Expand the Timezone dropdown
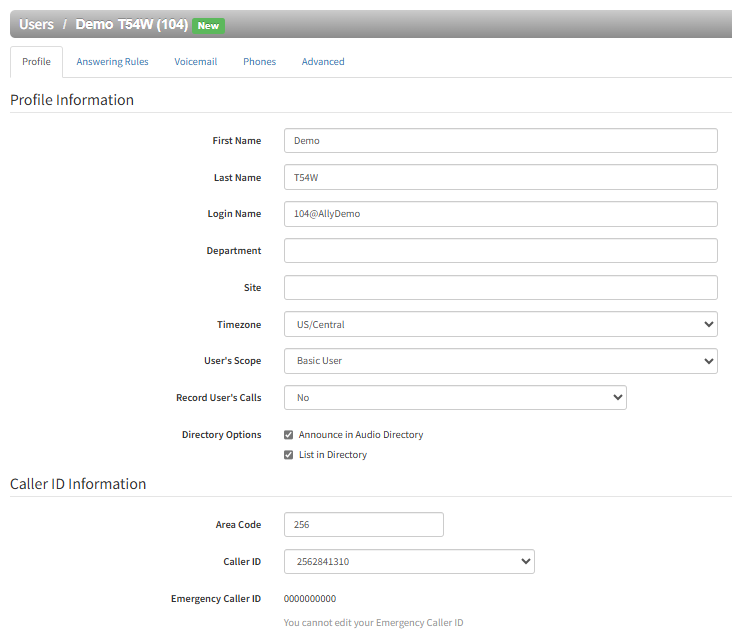This screenshot has height=634, width=732. (x=500, y=324)
